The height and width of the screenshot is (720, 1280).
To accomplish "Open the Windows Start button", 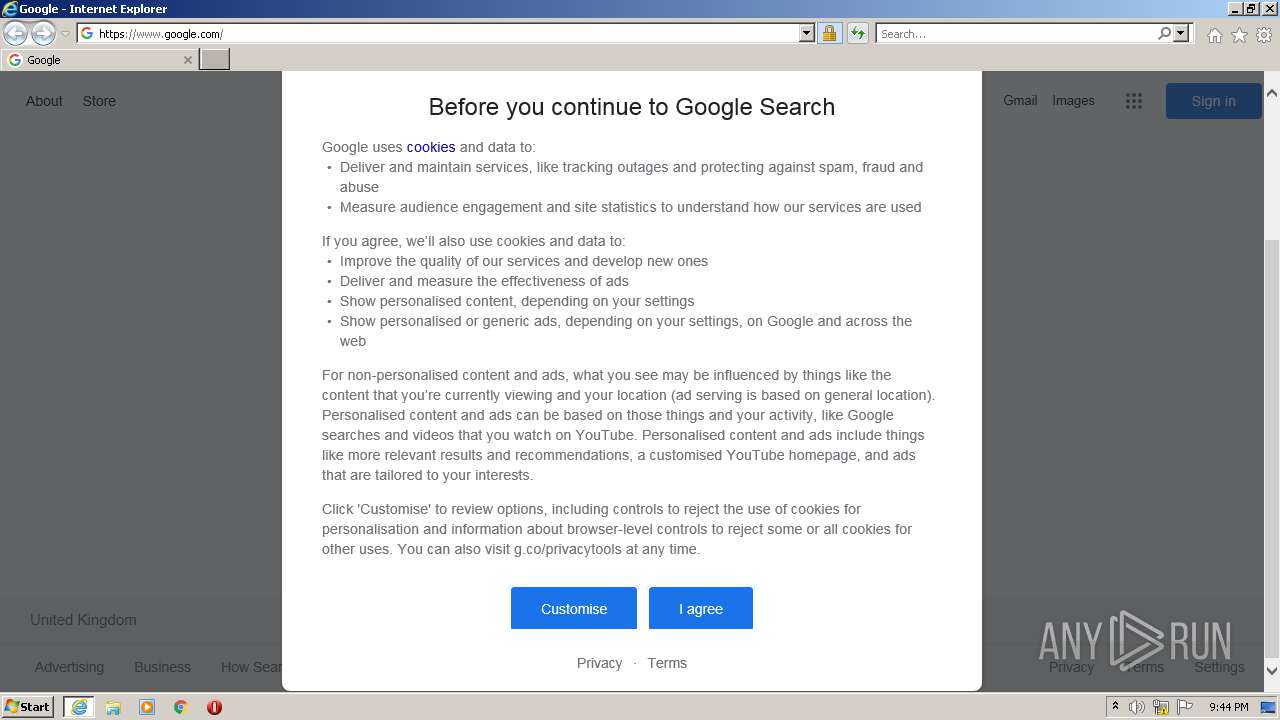I will [x=28, y=707].
